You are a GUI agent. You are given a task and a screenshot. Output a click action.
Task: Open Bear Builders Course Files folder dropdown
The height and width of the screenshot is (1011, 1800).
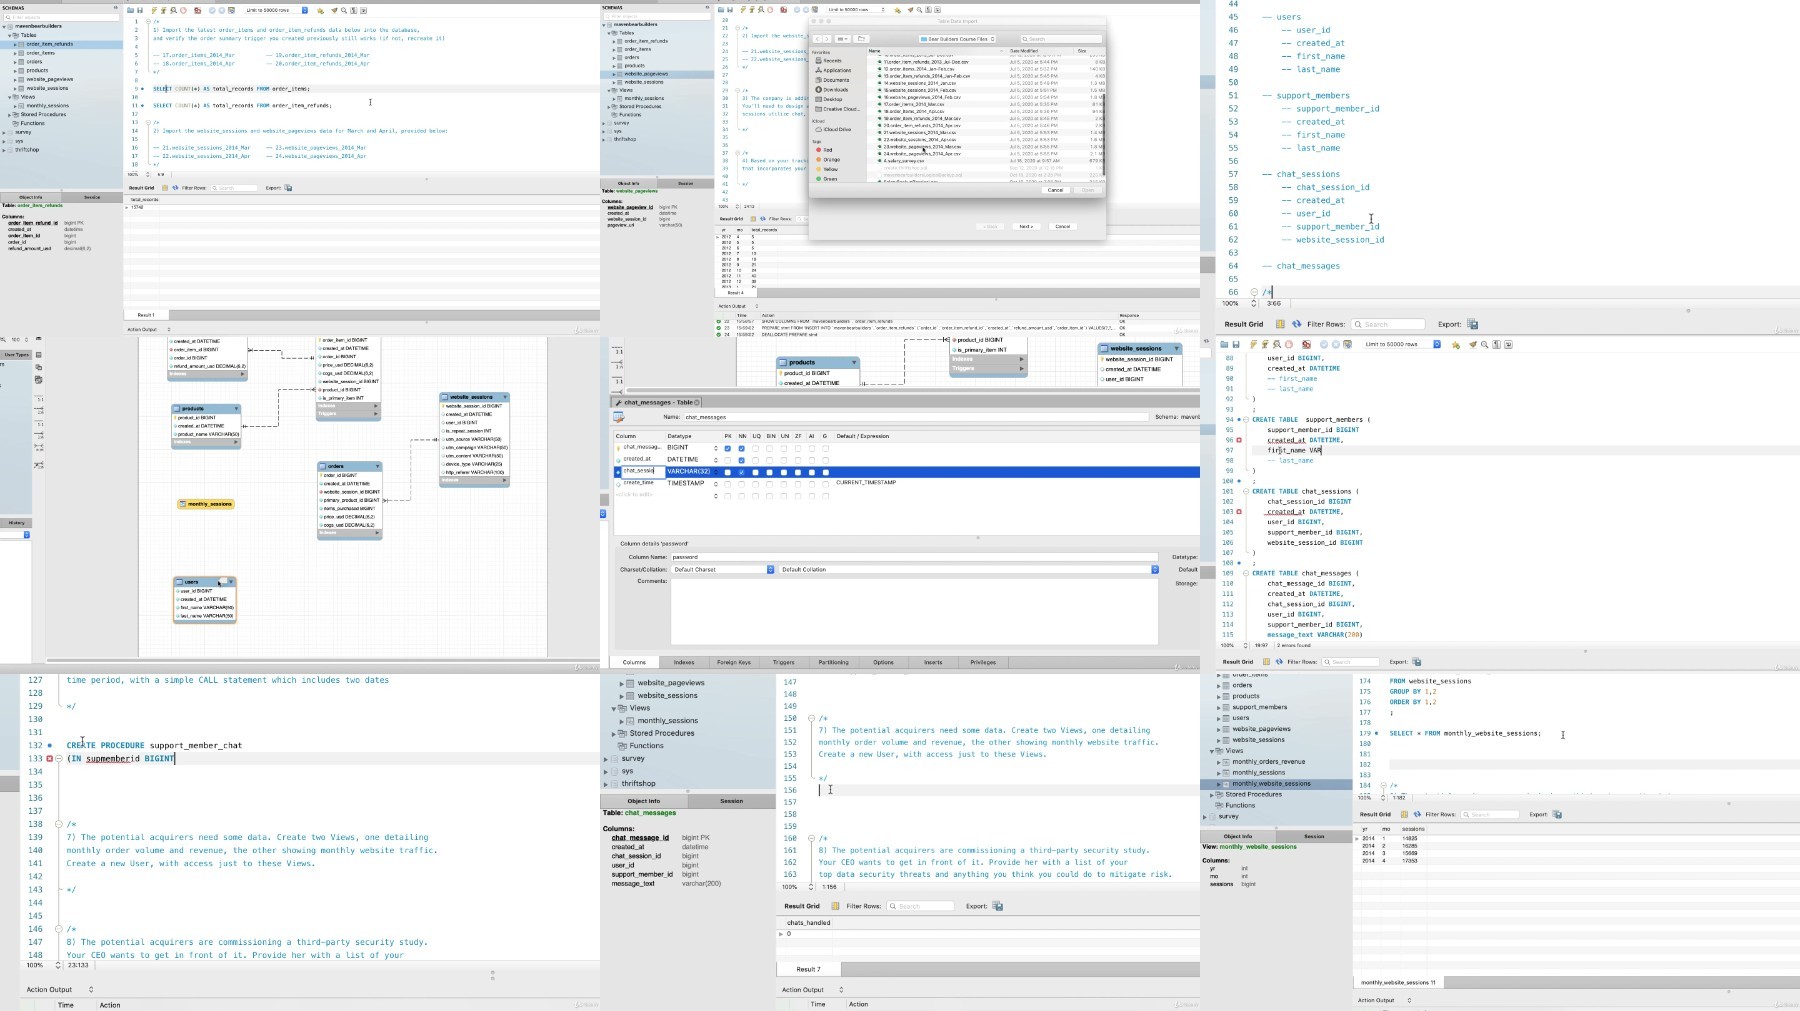point(957,39)
